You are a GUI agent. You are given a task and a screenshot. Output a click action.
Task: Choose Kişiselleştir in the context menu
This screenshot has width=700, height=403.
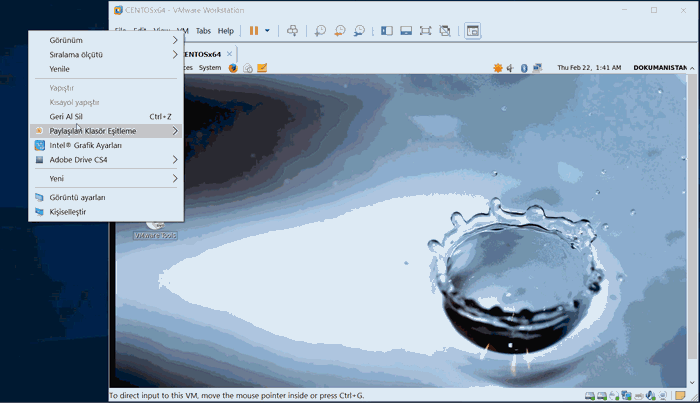pos(106,212)
